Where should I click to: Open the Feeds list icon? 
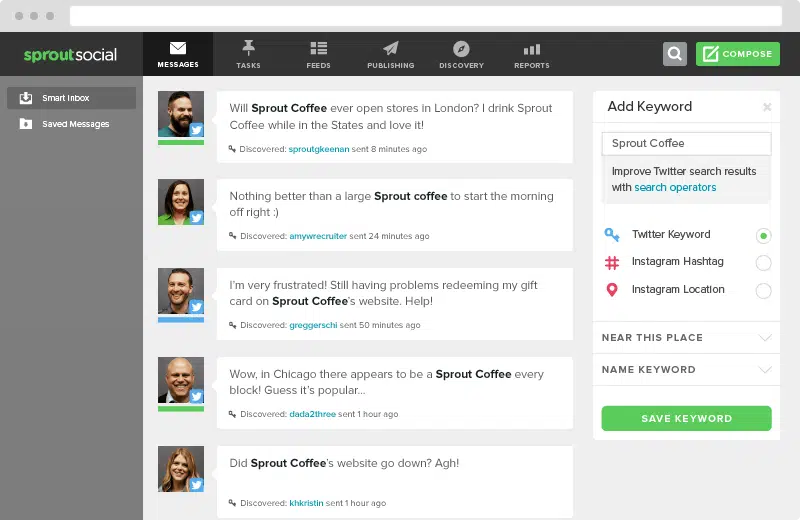pyautogui.click(x=318, y=49)
